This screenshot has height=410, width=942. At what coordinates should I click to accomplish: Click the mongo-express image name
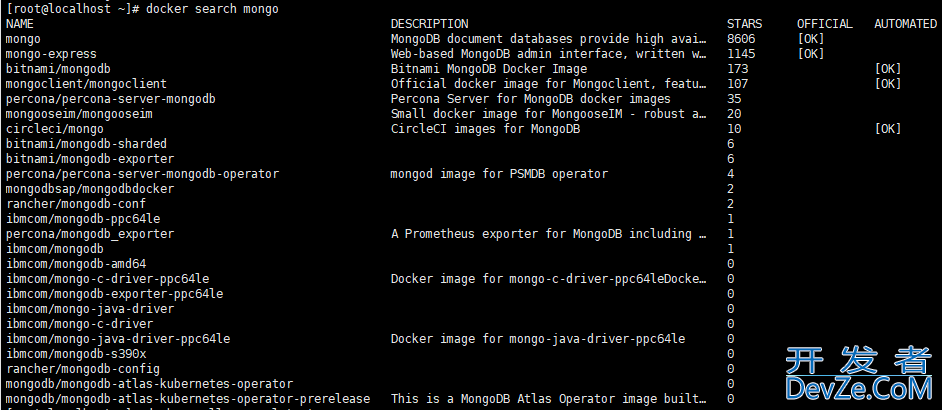pos(51,54)
